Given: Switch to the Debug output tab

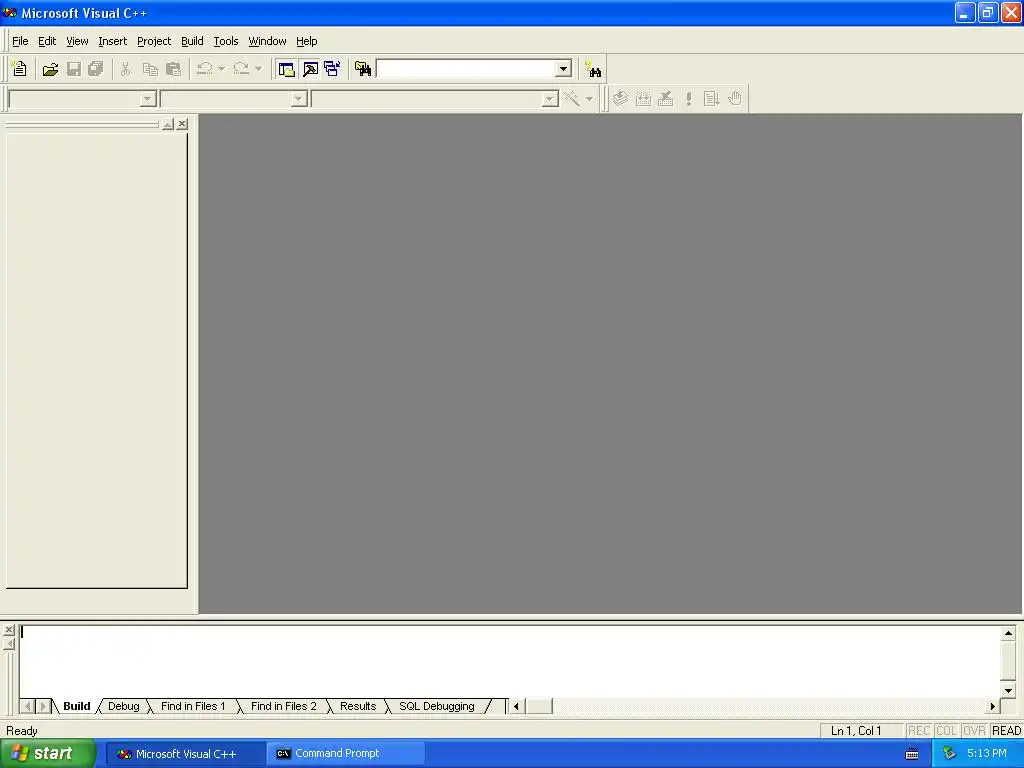Looking at the screenshot, I should (x=123, y=706).
